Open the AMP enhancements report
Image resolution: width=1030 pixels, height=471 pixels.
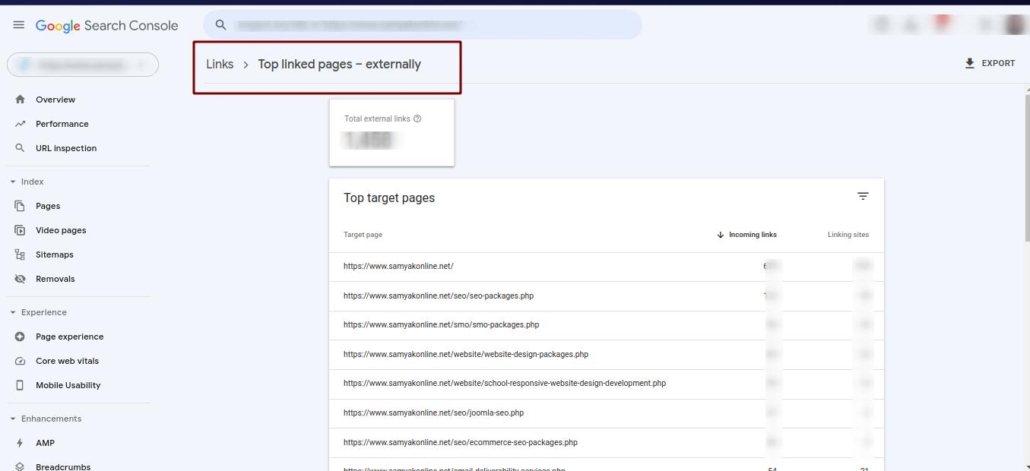click(x=45, y=443)
